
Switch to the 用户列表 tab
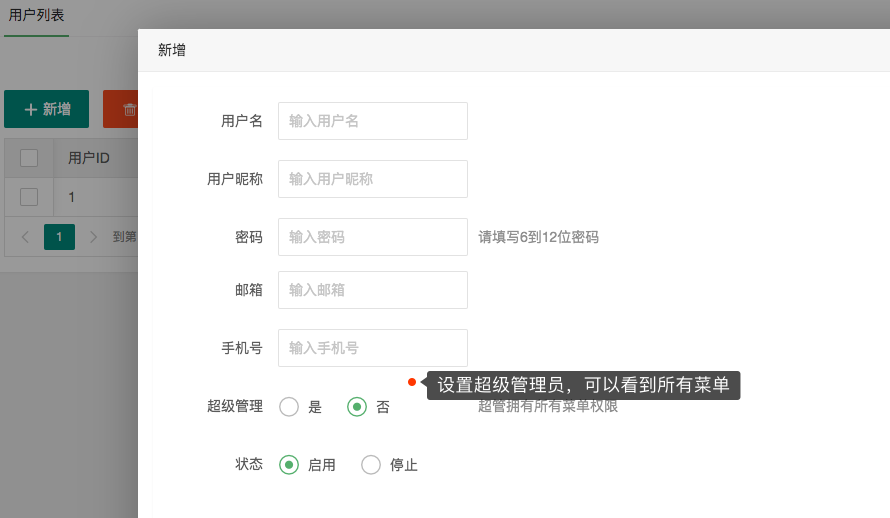(x=36, y=17)
